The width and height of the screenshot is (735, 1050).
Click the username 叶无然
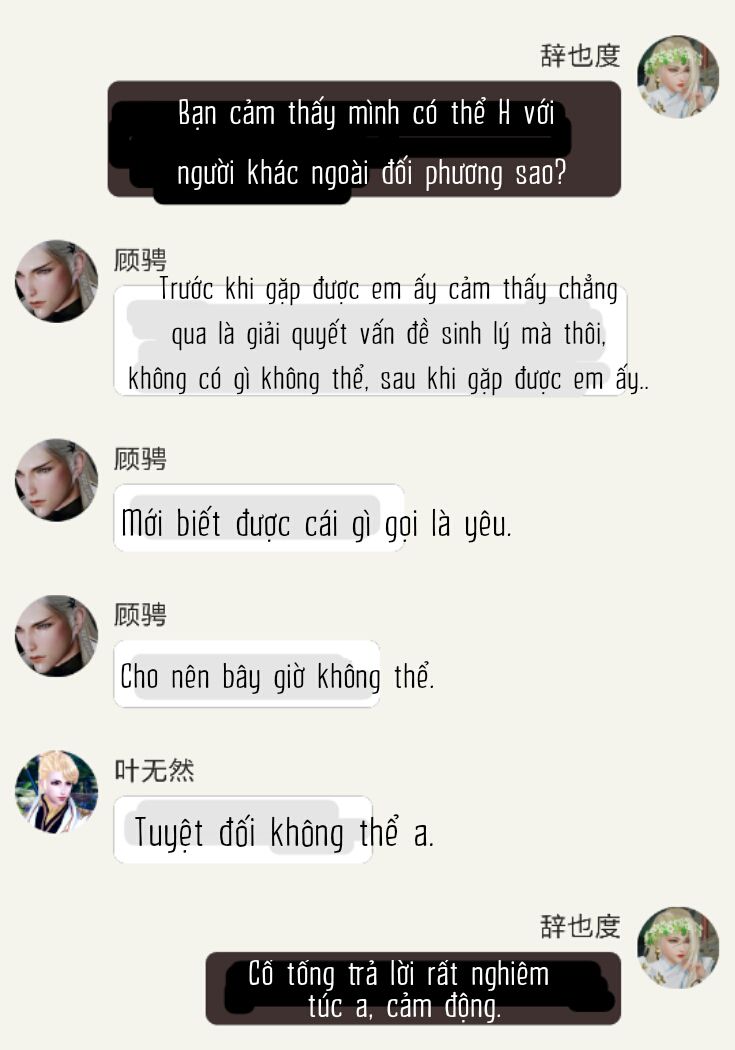154,771
